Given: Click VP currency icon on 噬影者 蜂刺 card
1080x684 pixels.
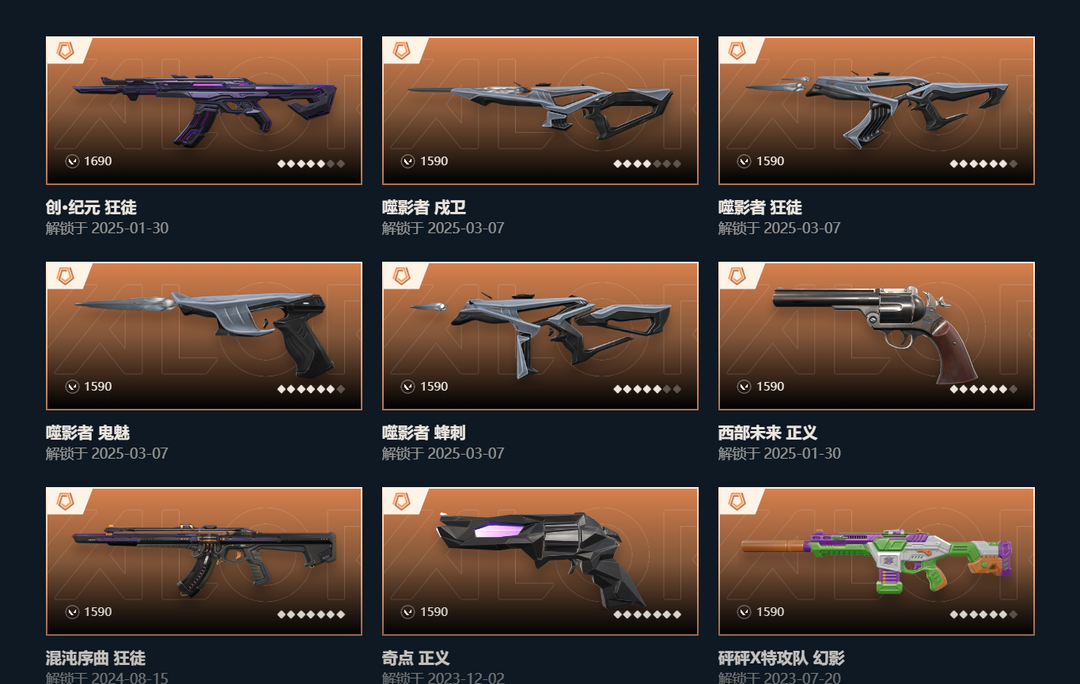Looking at the screenshot, I should coord(408,386).
